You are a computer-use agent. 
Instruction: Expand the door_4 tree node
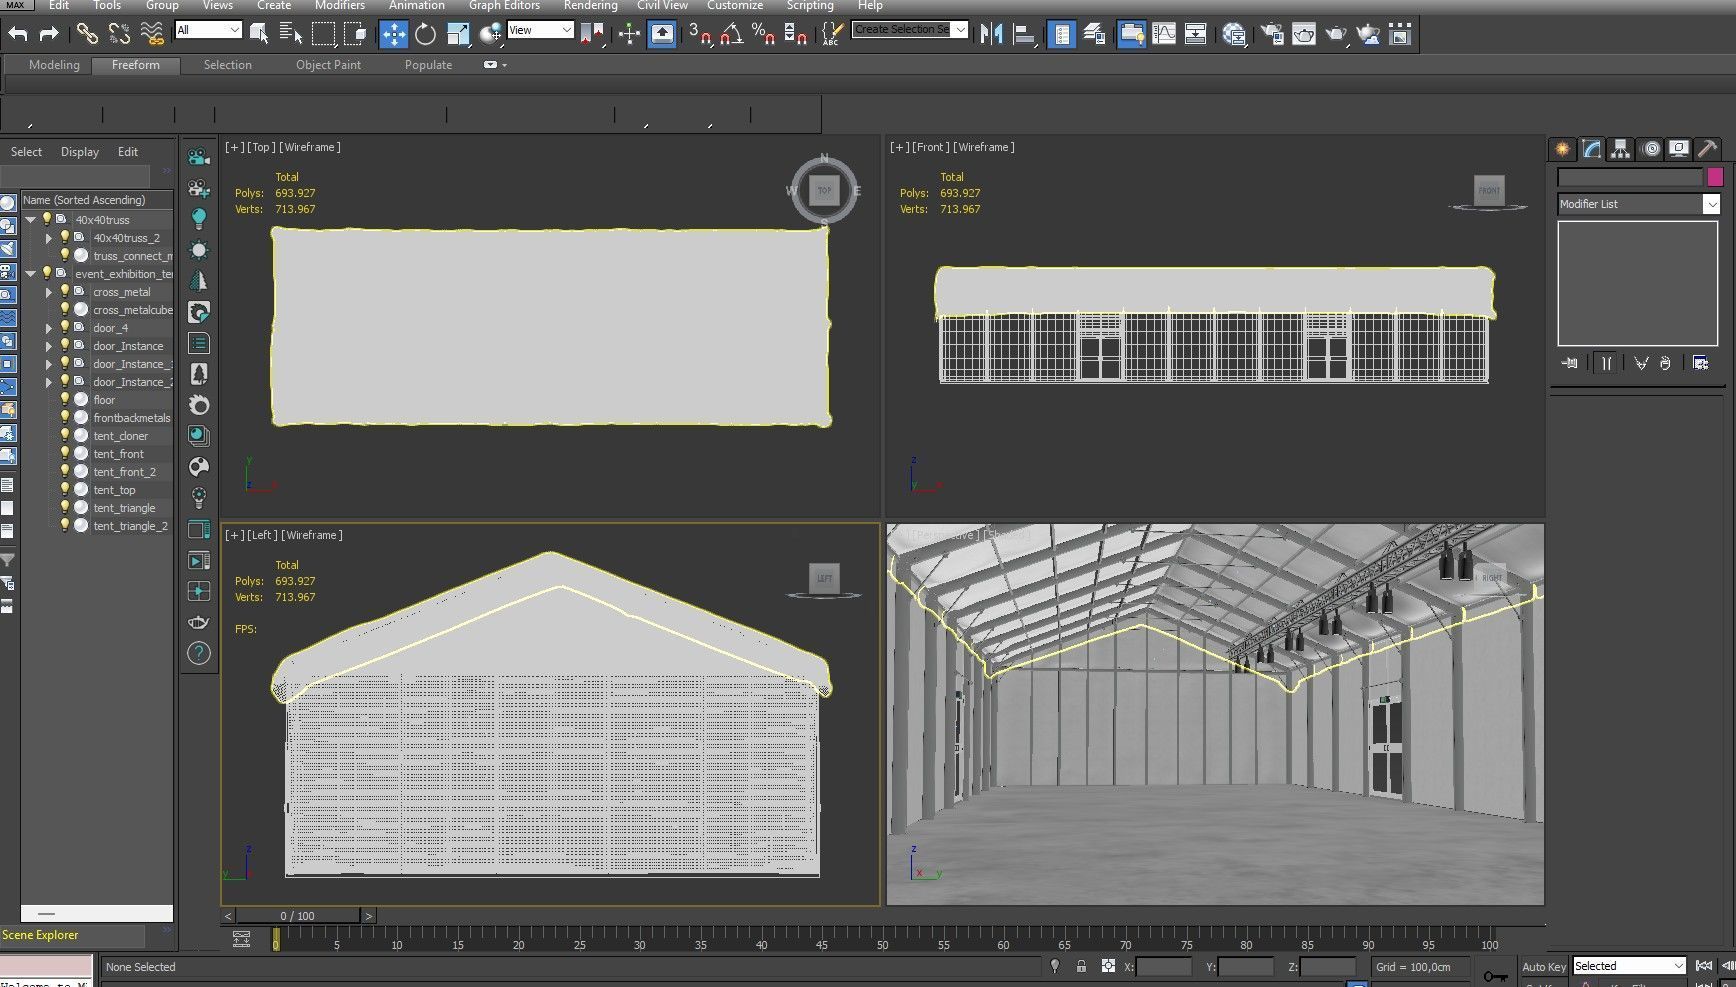tap(48, 328)
